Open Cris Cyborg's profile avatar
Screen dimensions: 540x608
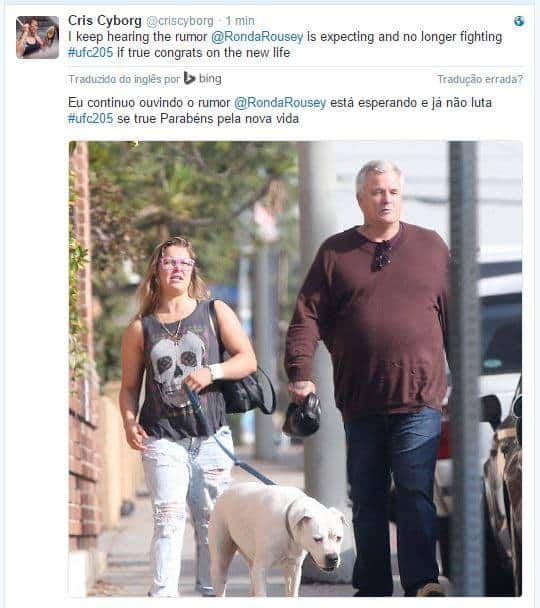click(38, 37)
